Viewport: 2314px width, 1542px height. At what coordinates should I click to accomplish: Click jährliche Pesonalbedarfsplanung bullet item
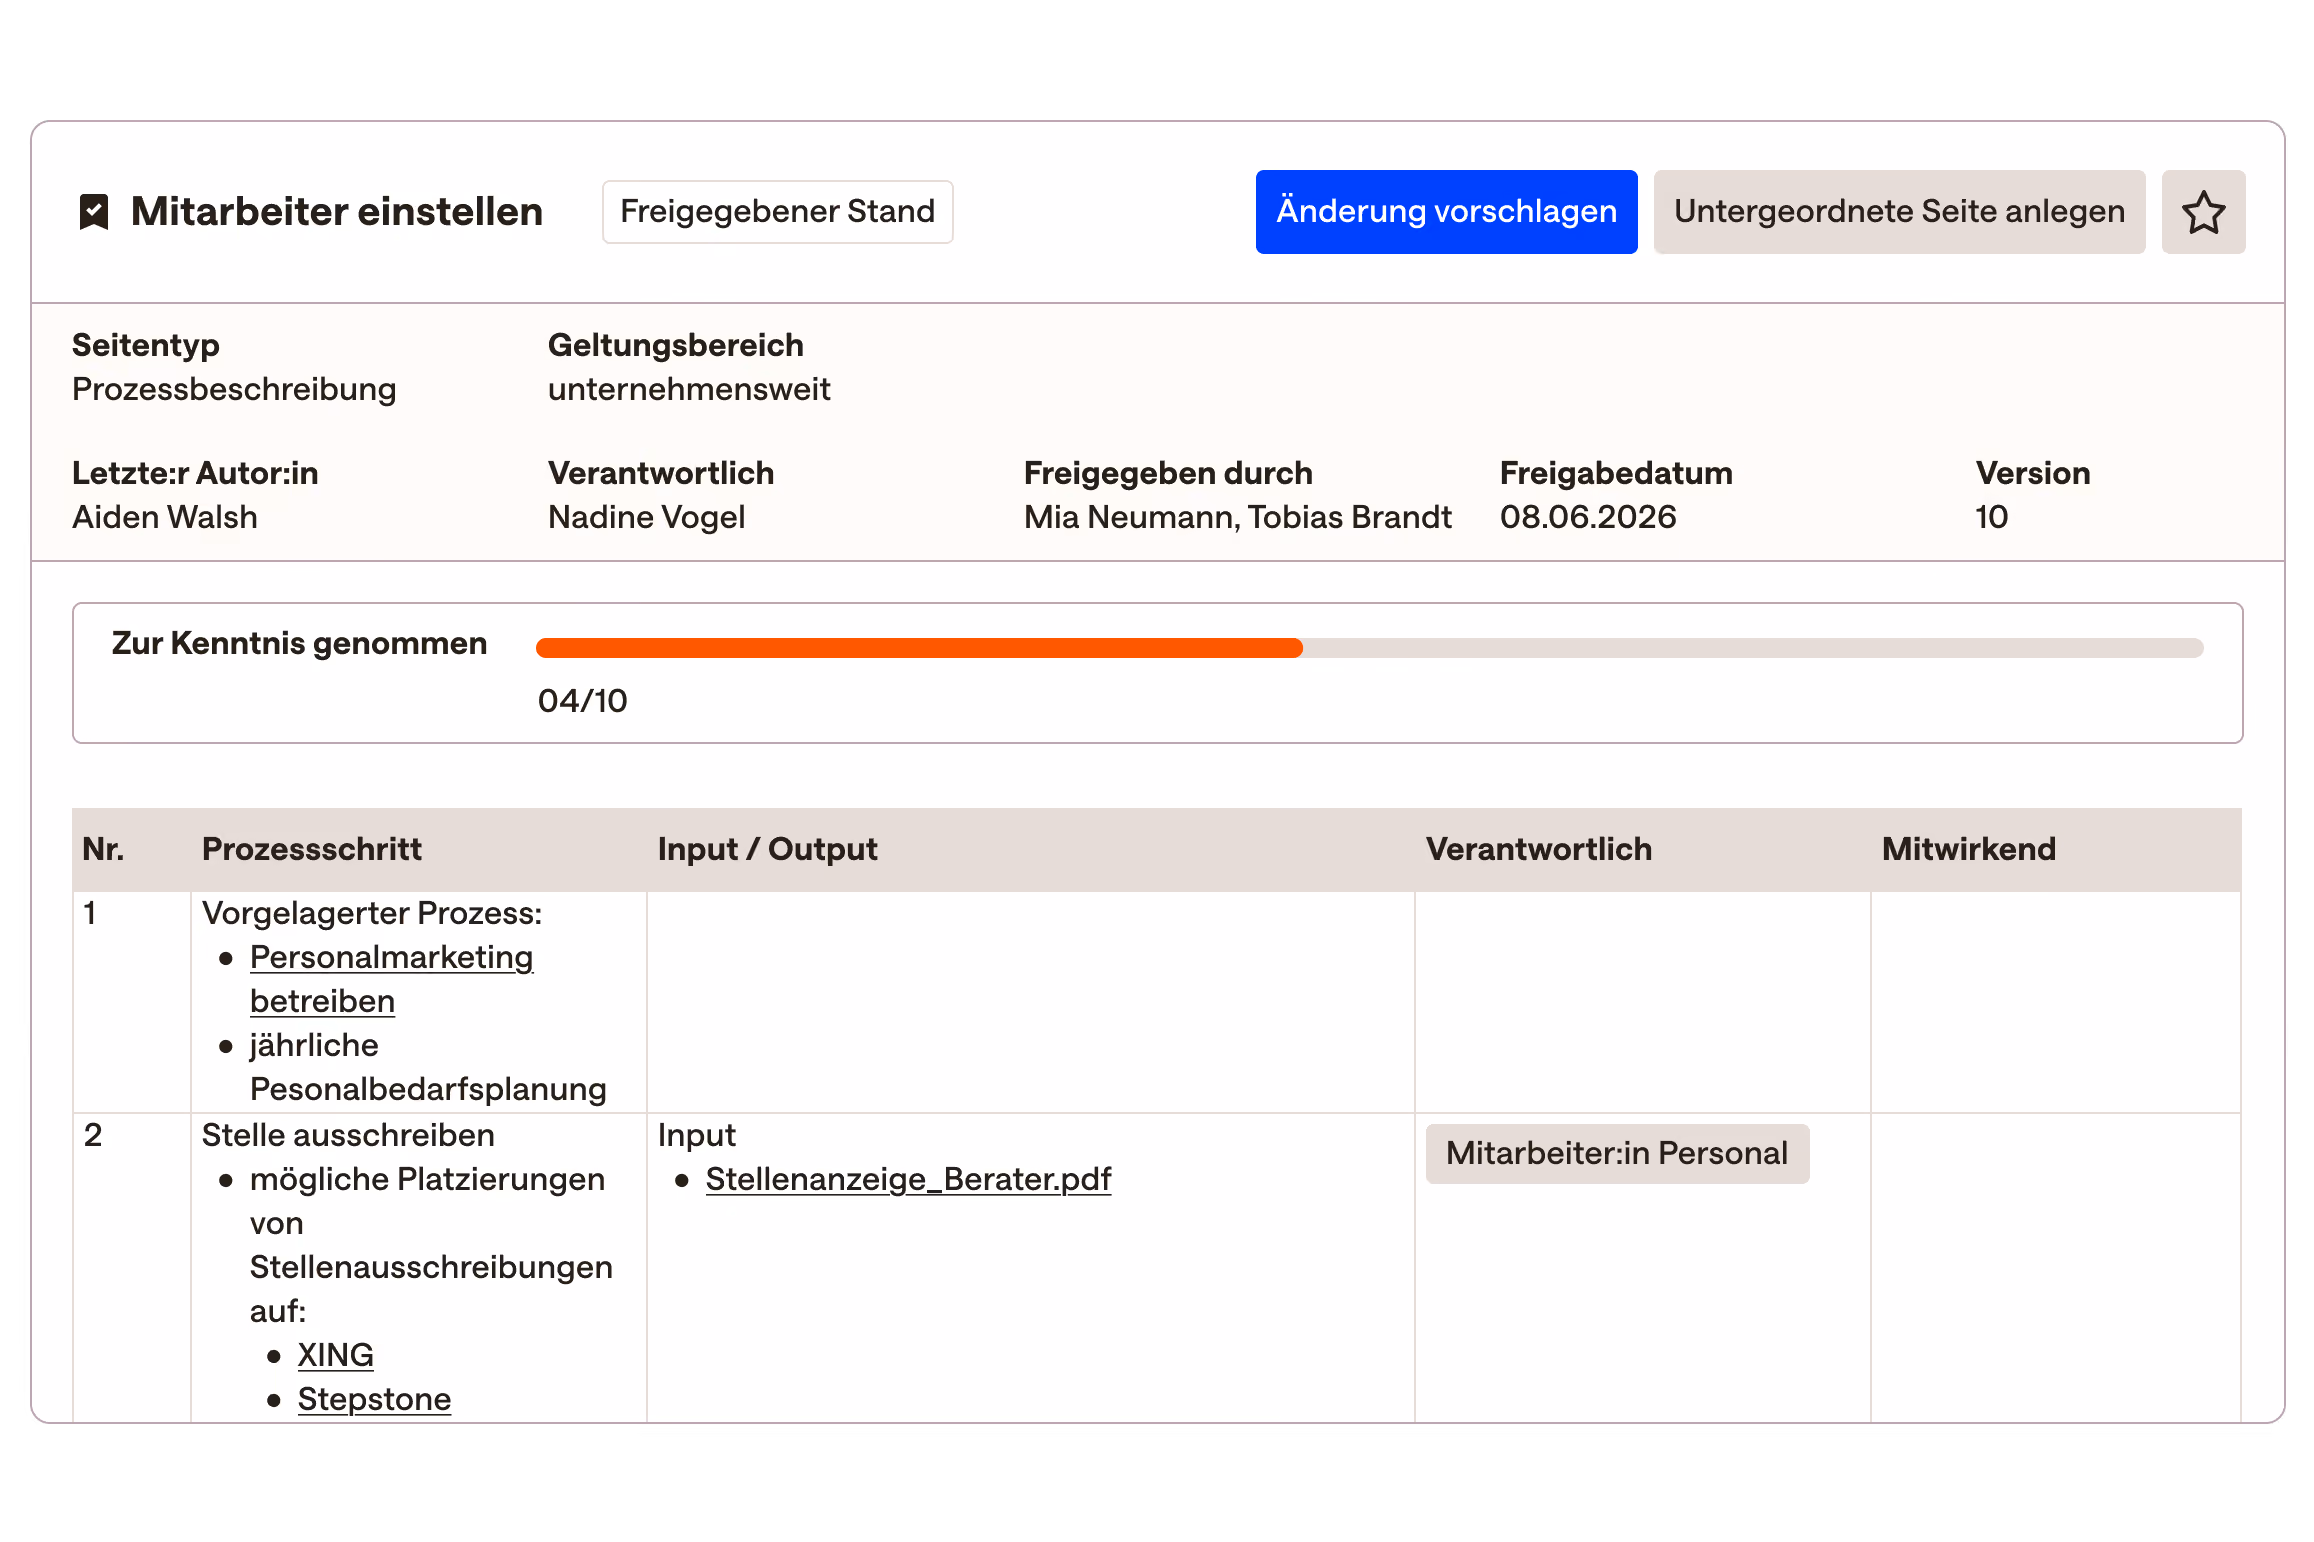428,1067
